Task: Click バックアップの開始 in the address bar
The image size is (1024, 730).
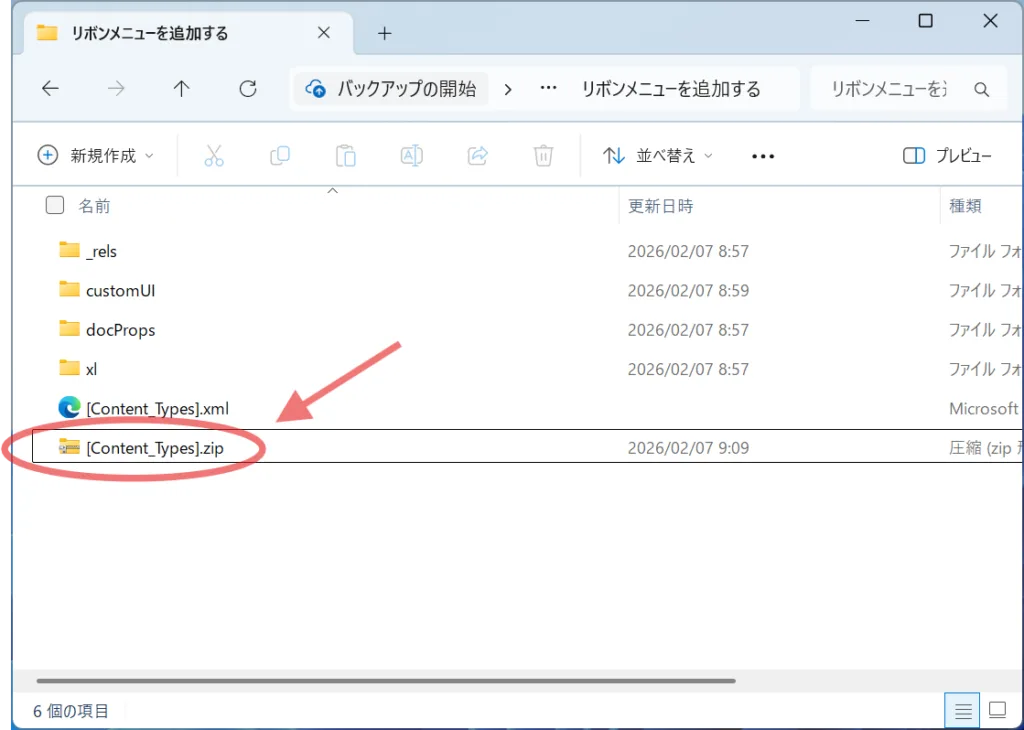Action: [390, 88]
